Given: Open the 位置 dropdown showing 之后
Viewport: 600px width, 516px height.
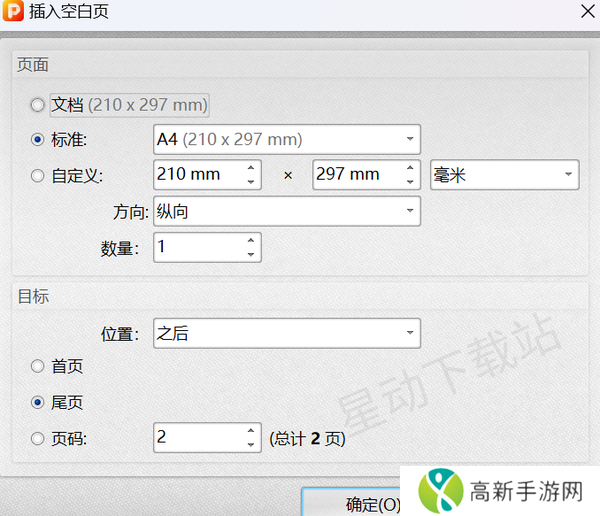Looking at the screenshot, I should [x=287, y=333].
